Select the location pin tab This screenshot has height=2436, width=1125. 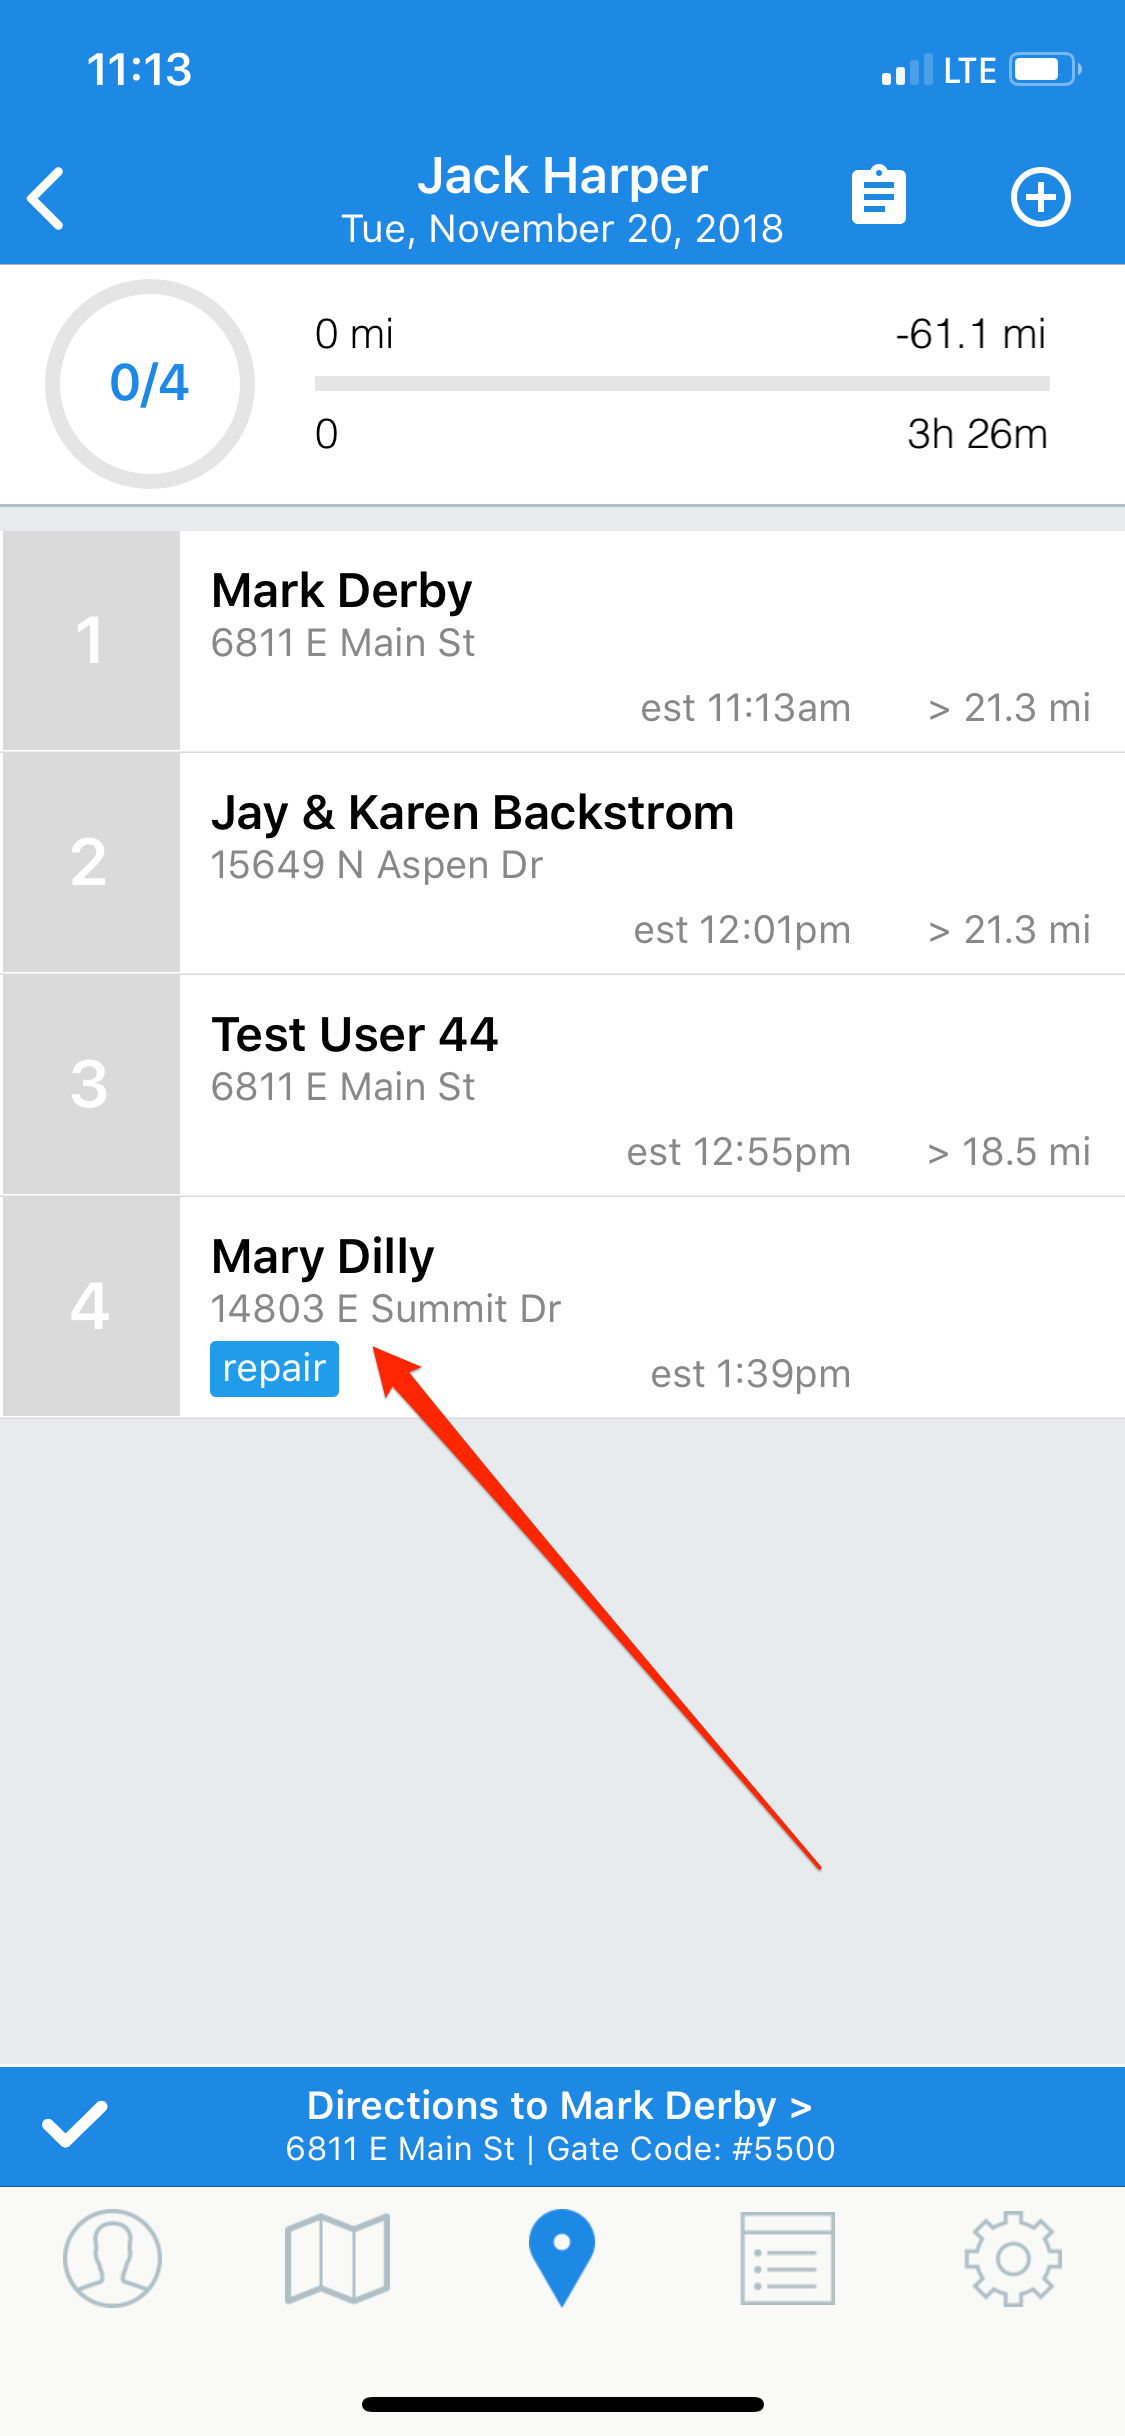click(x=562, y=2257)
